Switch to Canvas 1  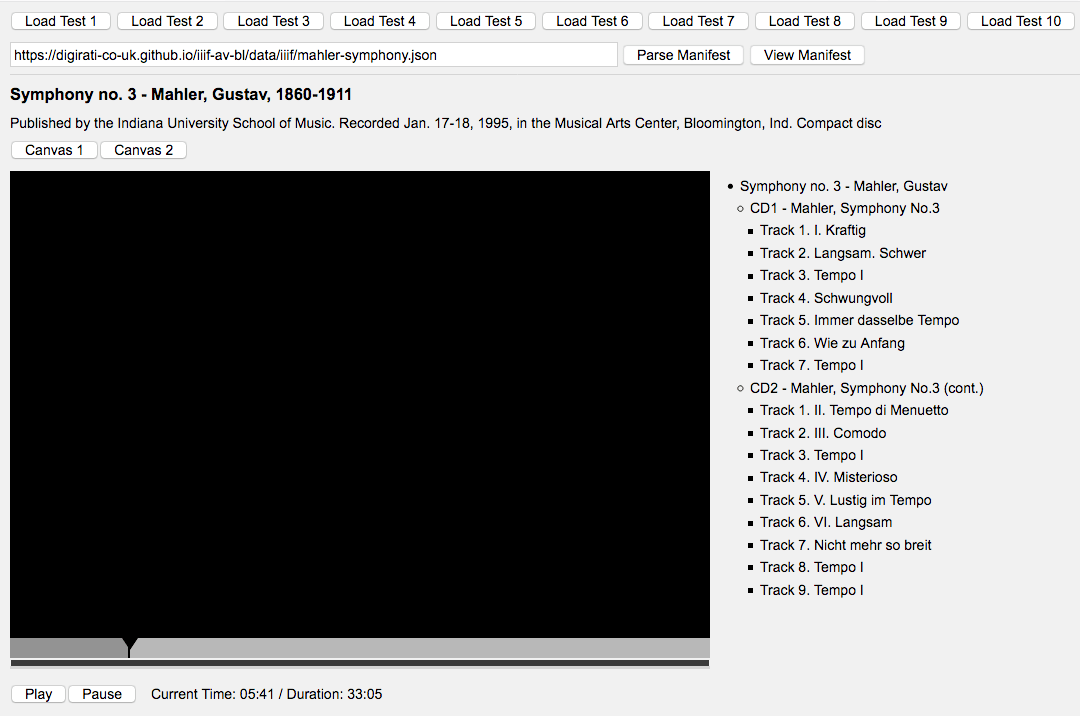pyautogui.click(x=54, y=150)
